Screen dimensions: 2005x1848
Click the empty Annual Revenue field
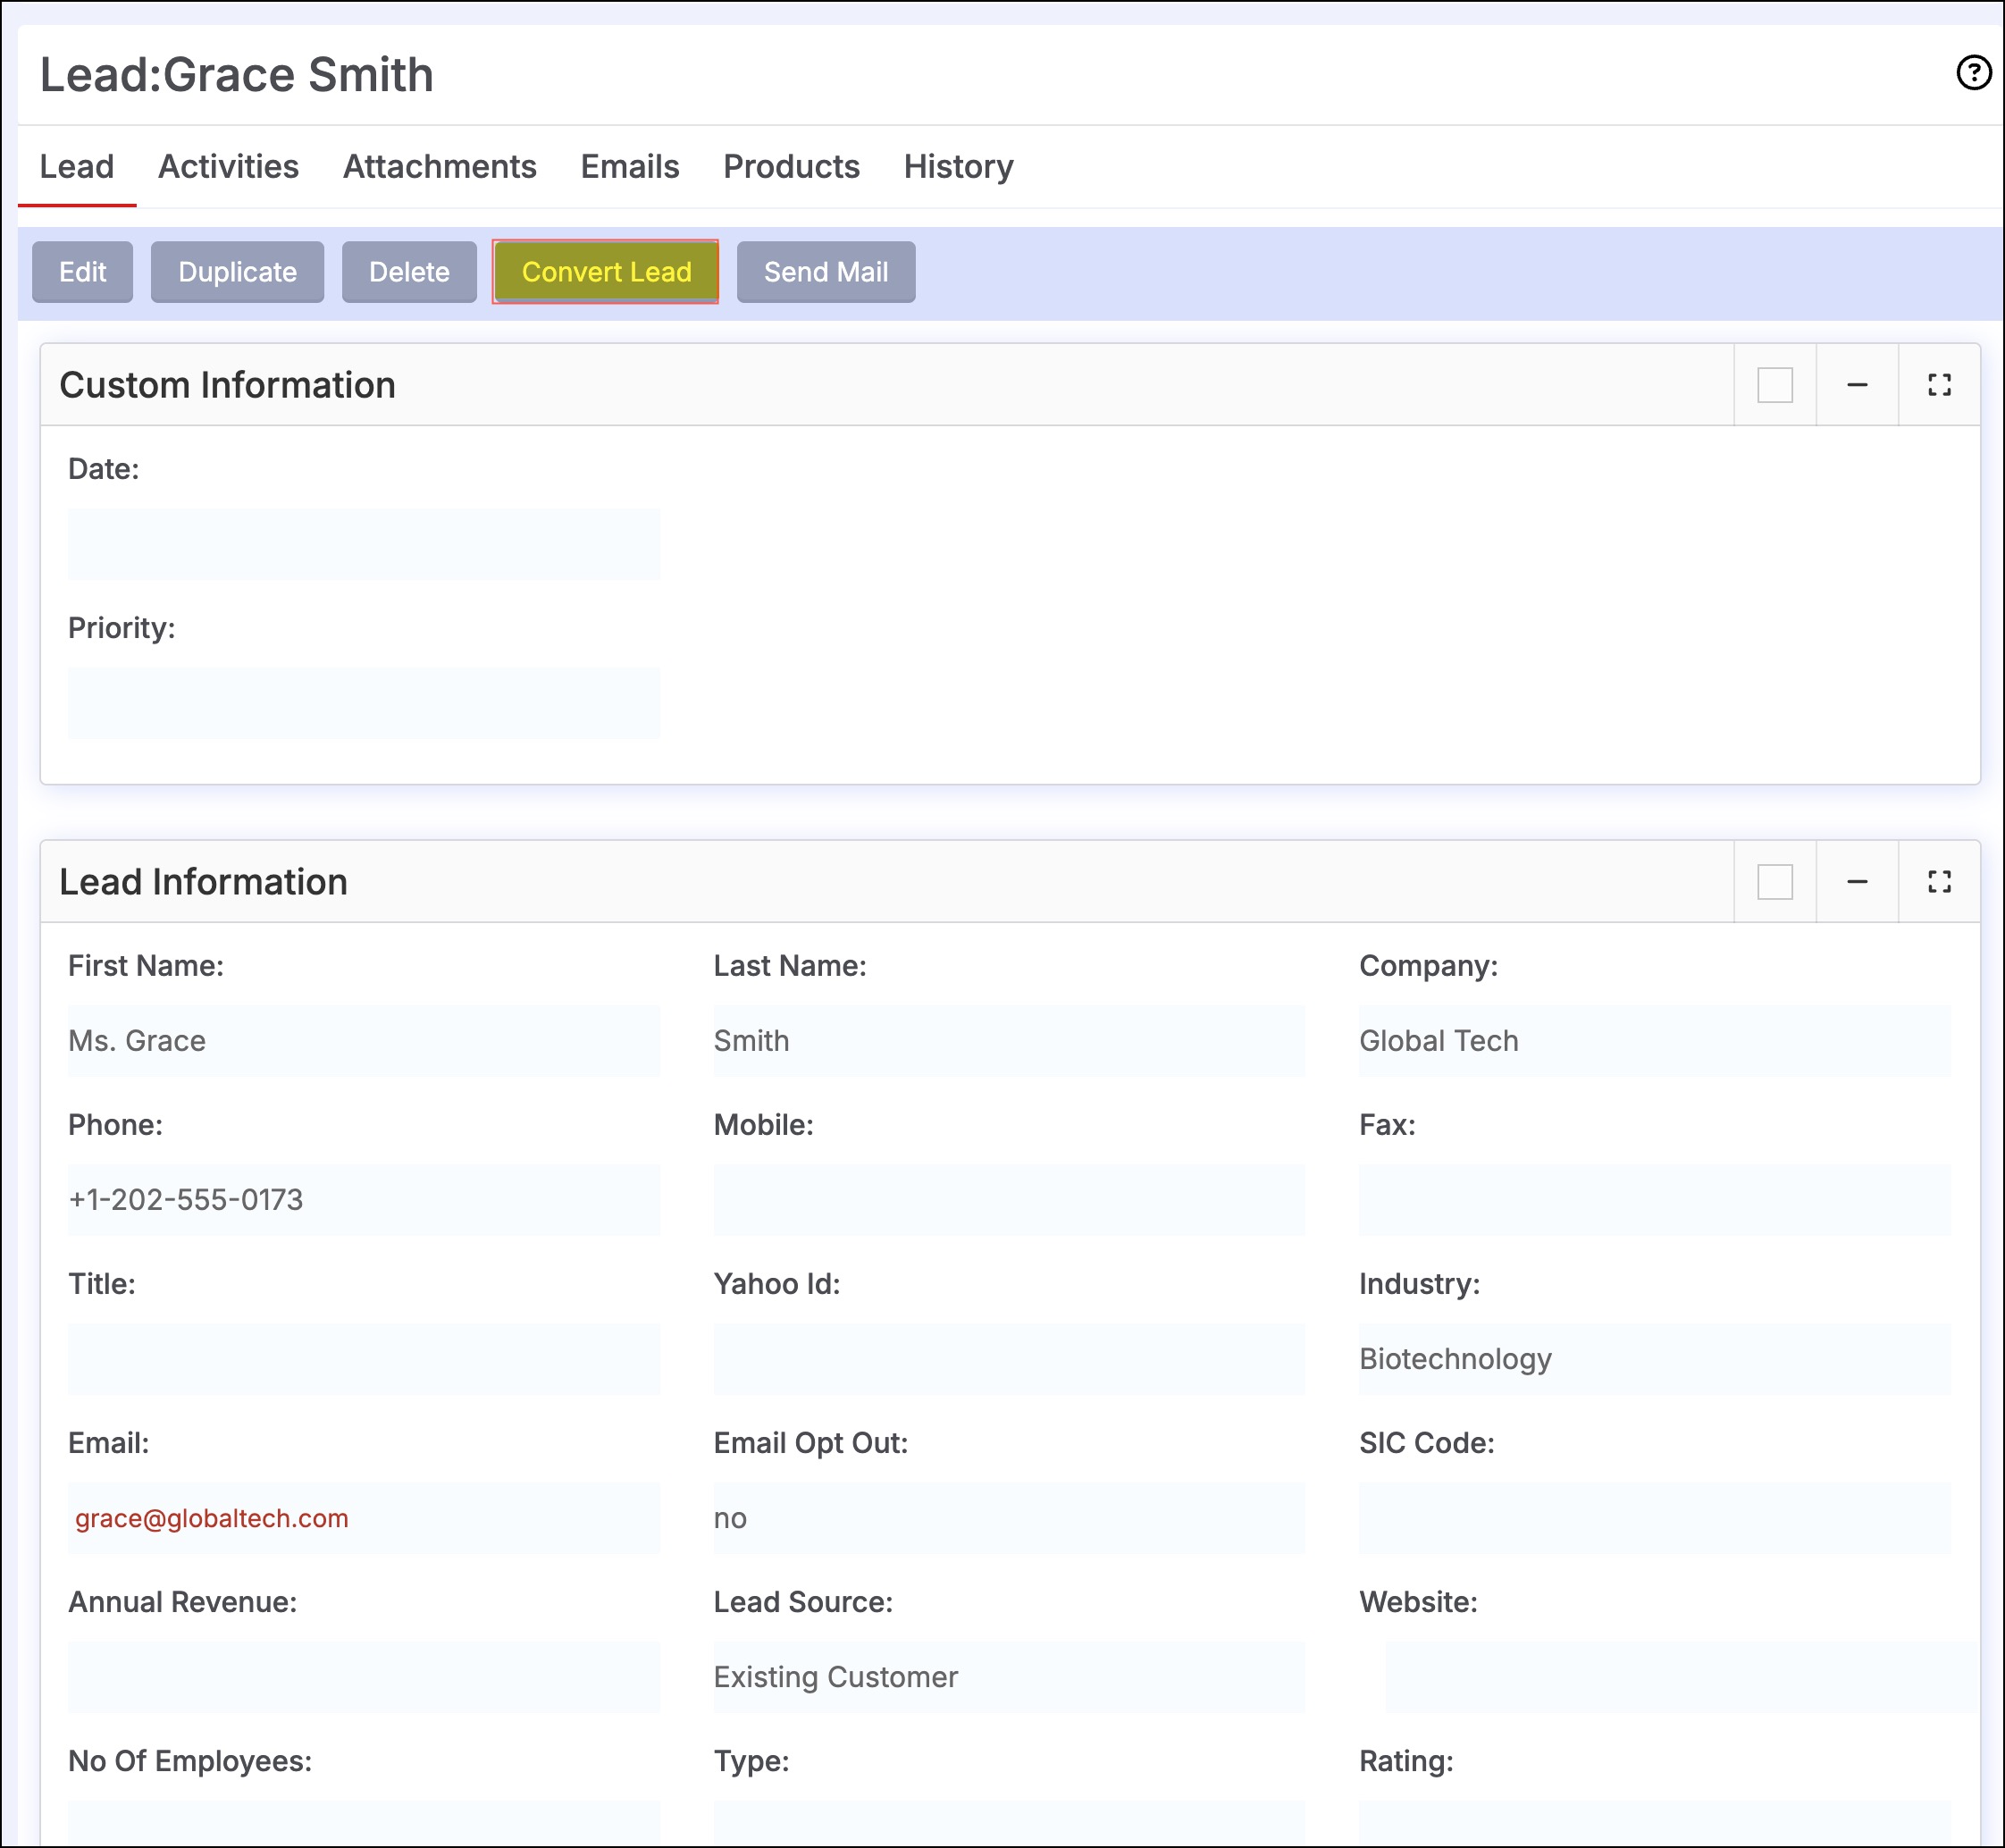(364, 1677)
